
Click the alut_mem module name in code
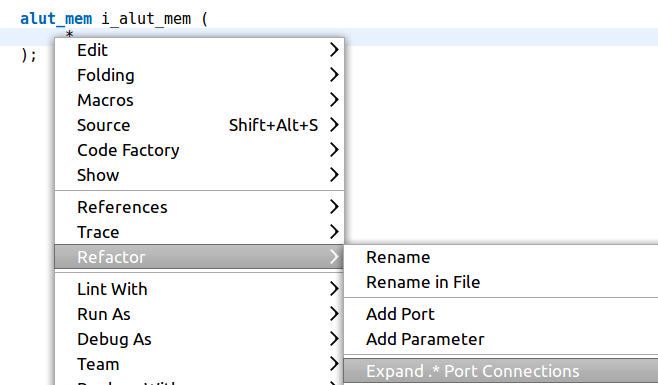56,19
